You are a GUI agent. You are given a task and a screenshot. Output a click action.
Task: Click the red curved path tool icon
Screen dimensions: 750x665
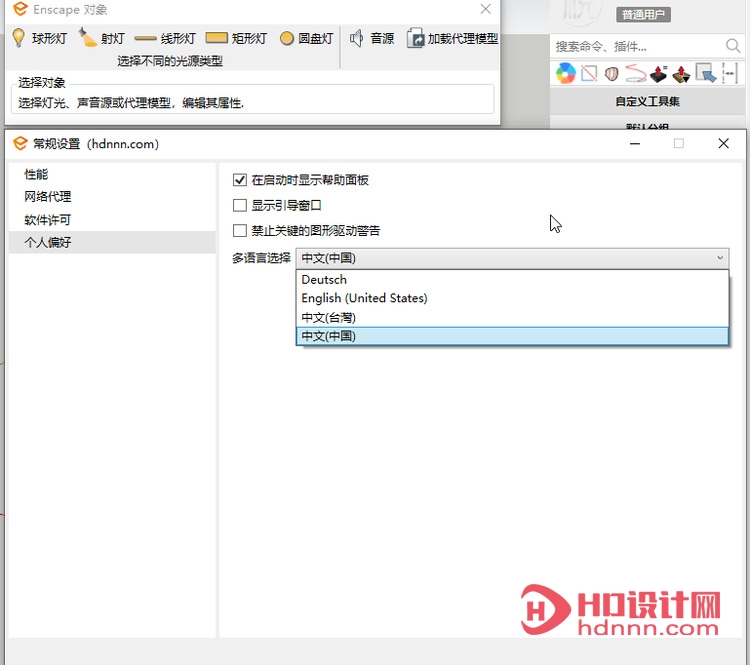pos(635,74)
